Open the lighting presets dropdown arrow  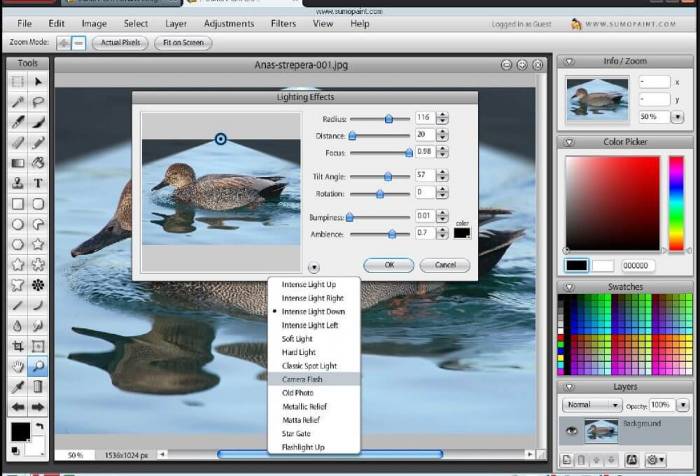pyautogui.click(x=314, y=267)
